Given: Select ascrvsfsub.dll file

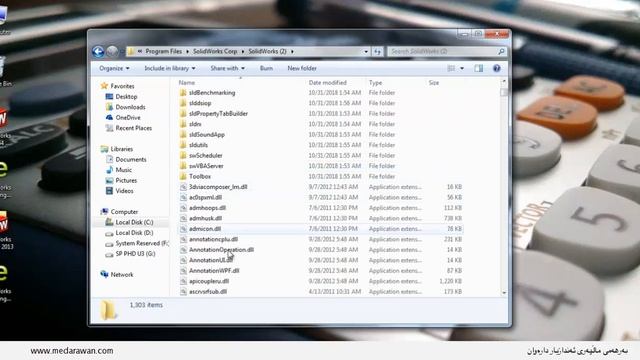Looking at the screenshot, I should (208, 292).
